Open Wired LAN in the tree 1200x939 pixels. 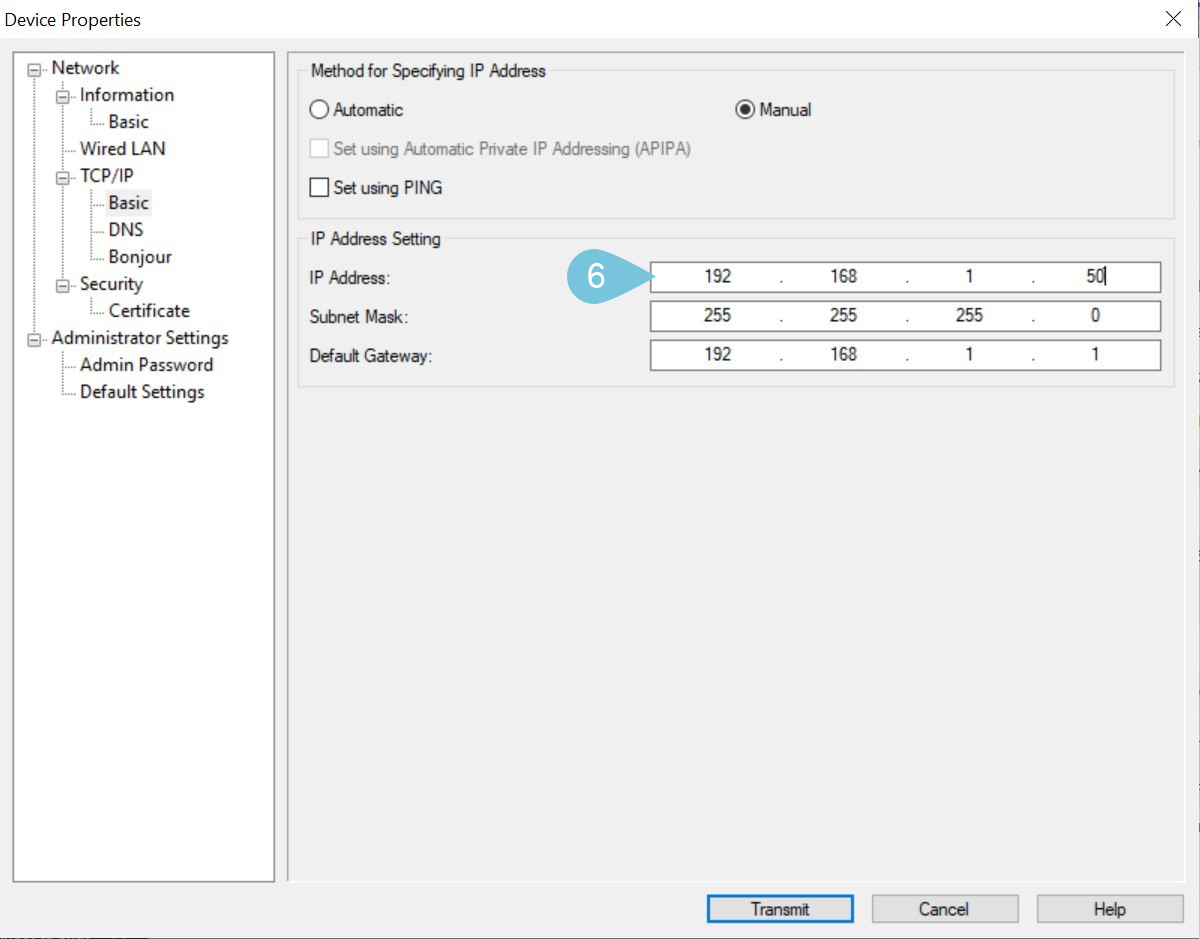click(122, 149)
